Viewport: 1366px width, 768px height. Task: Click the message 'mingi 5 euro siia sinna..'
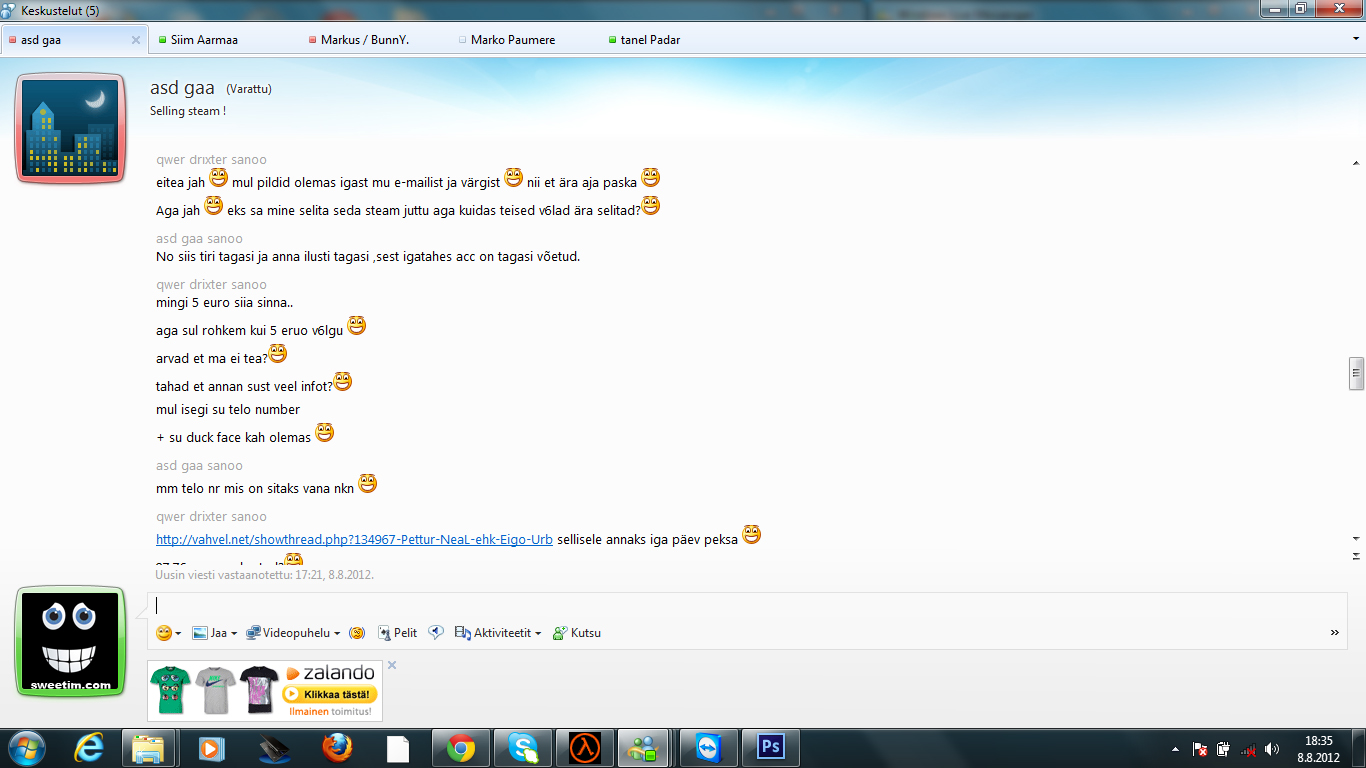point(225,302)
